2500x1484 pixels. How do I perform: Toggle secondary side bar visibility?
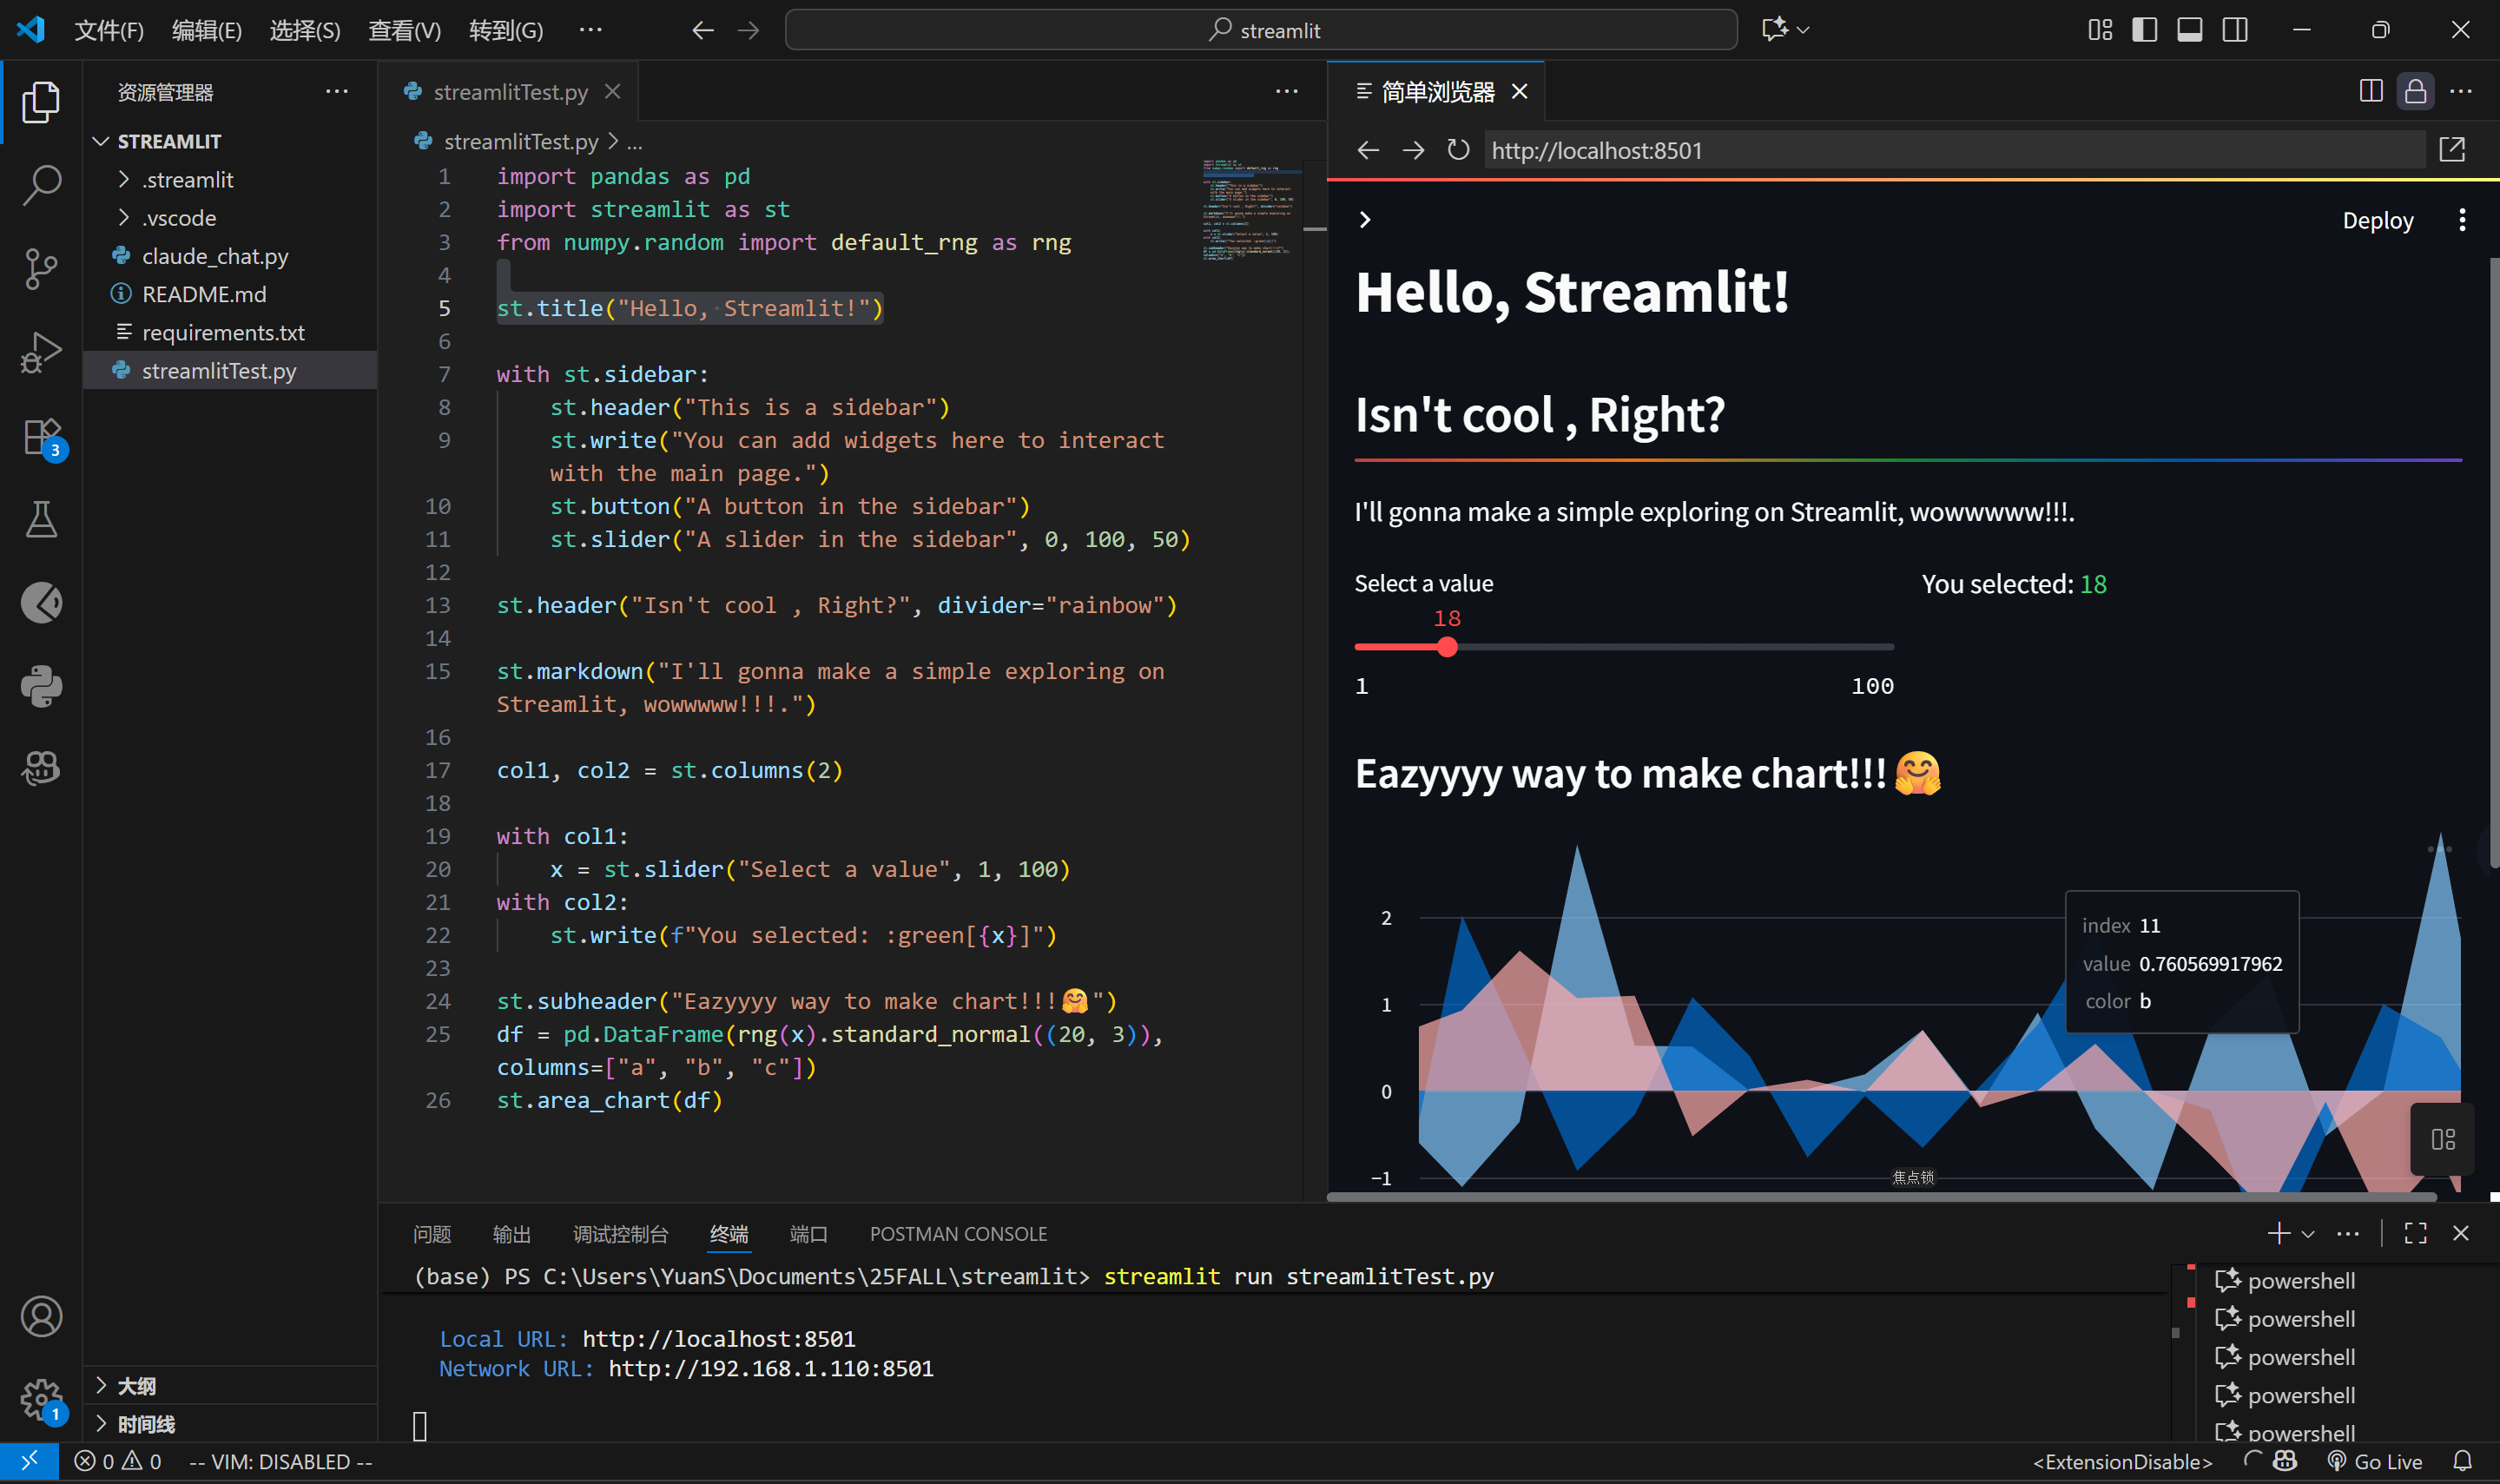coord(2234,30)
